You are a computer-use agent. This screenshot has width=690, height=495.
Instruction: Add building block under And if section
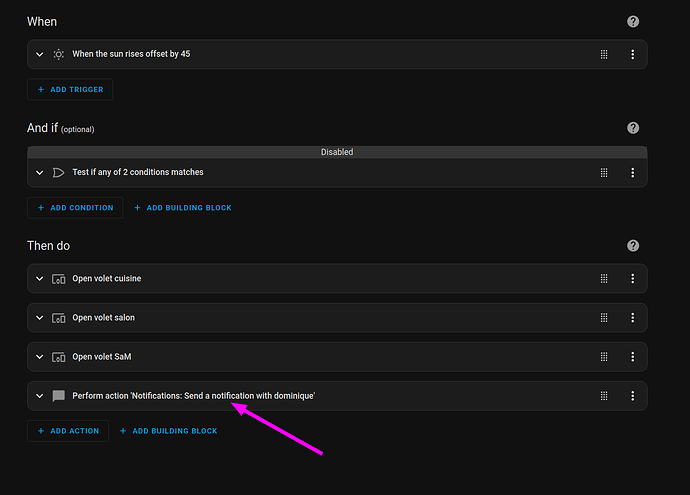click(x=182, y=208)
